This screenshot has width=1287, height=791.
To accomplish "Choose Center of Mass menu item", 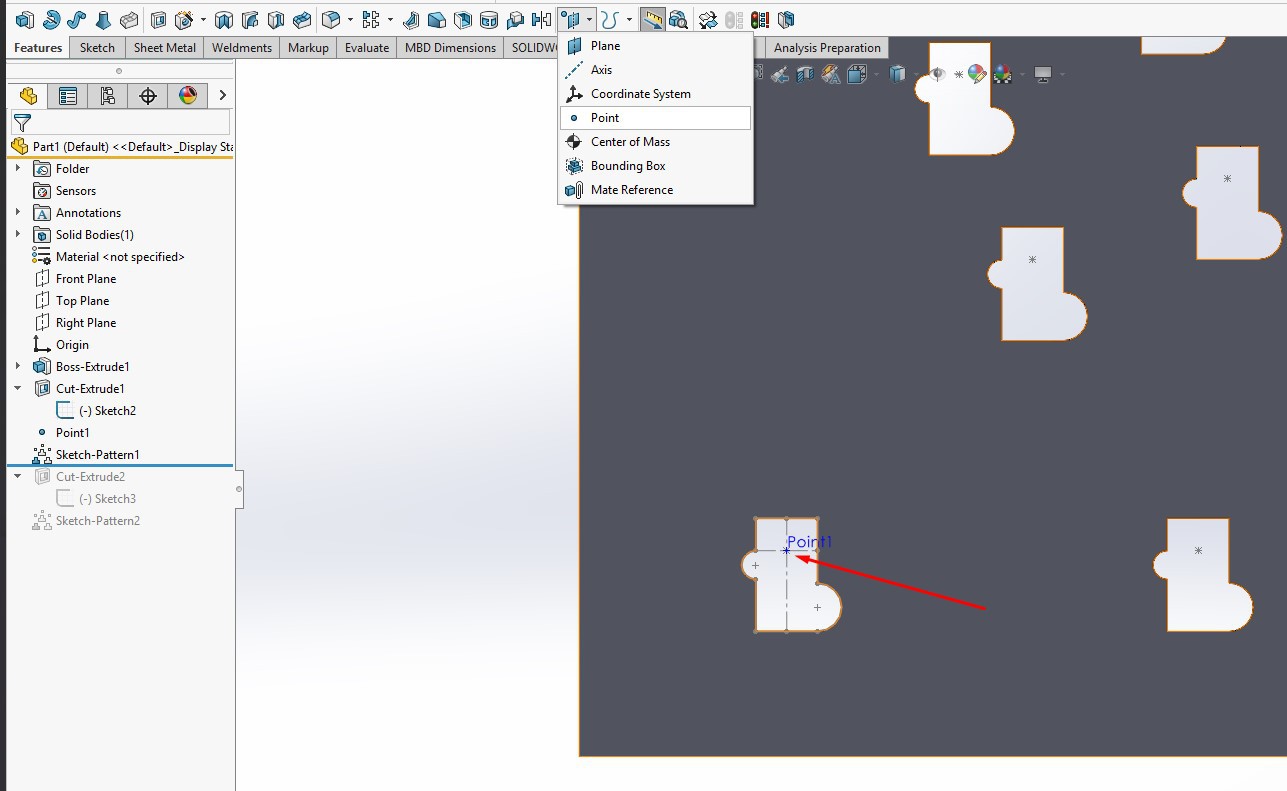I will [x=655, y=142].
